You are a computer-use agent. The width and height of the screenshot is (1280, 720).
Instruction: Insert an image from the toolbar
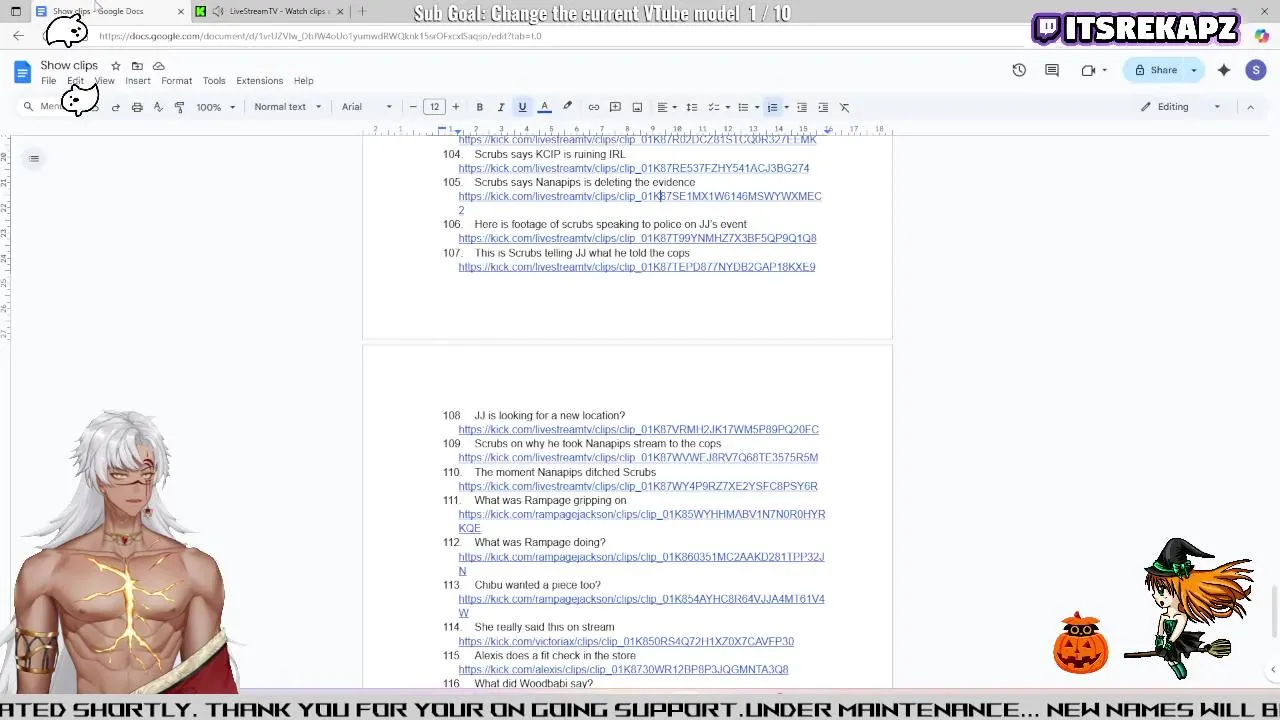click(637, 107)
